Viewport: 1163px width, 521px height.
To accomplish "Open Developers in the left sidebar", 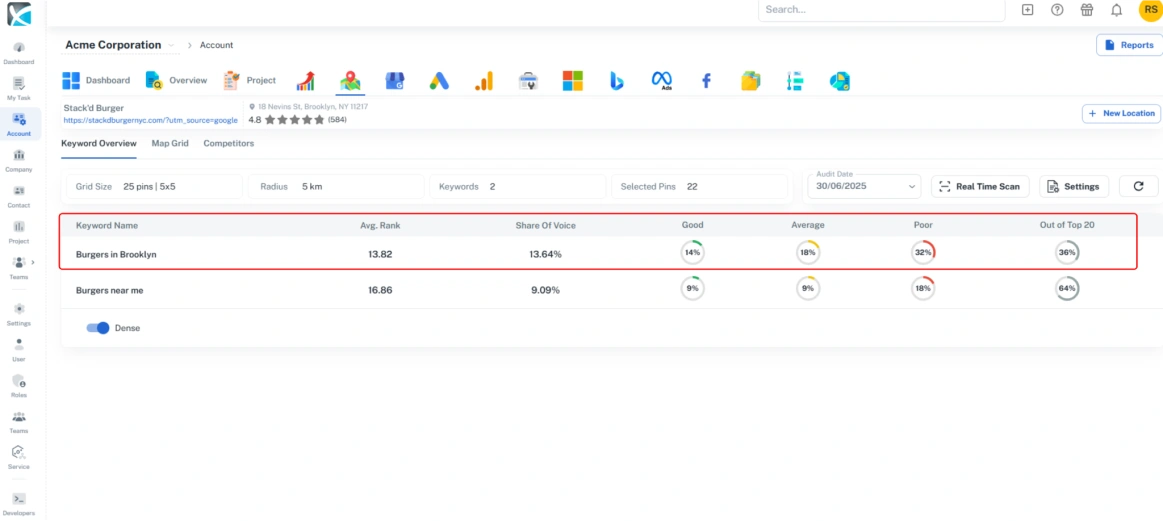I will point(19,504).
